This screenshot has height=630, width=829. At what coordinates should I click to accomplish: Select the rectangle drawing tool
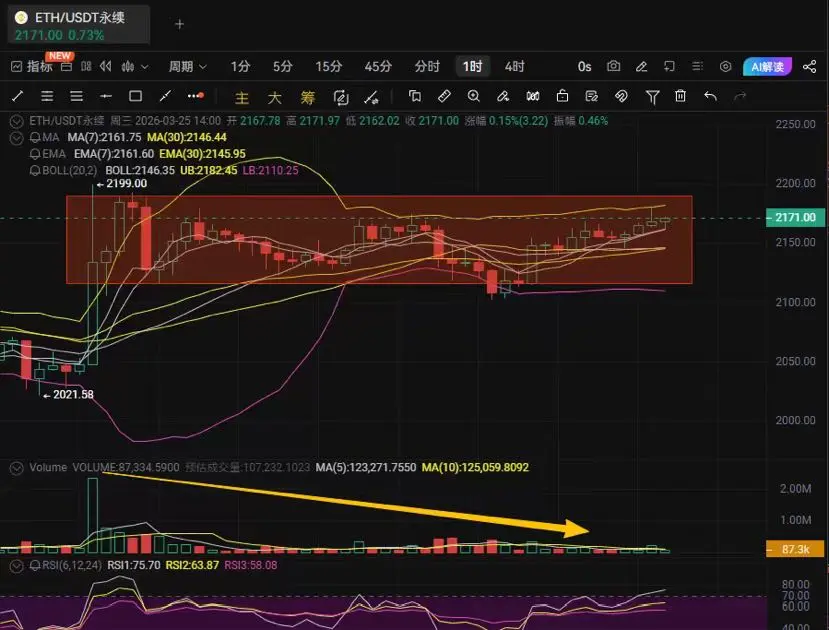coord(135,96)
